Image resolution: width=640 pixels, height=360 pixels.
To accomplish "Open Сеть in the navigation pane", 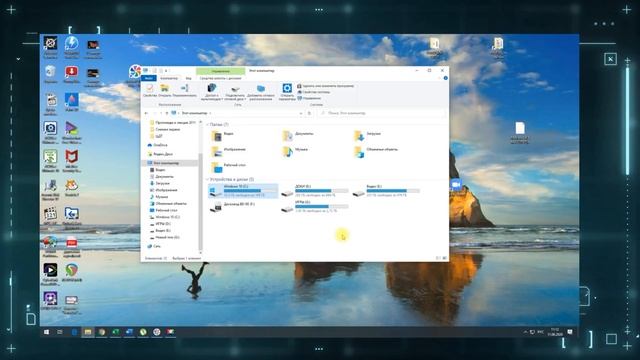I will pyautogui.click(x=154, y=246).
